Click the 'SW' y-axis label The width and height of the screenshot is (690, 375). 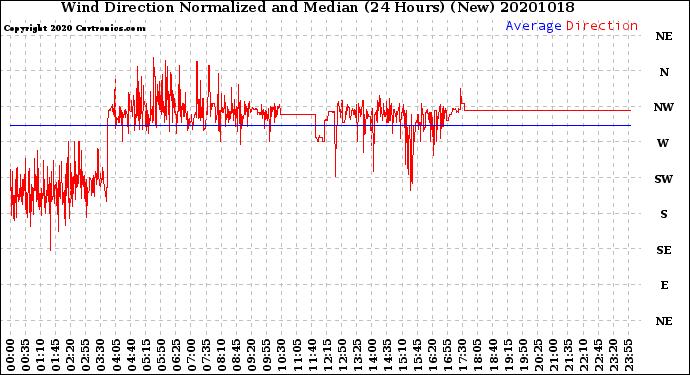point(664,179)
